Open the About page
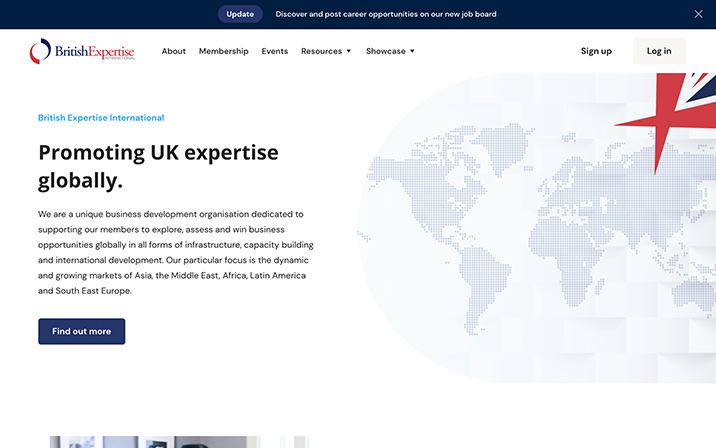Image resolution: width=716 pixels, height=448 pixels. click(x=174, y=51)
